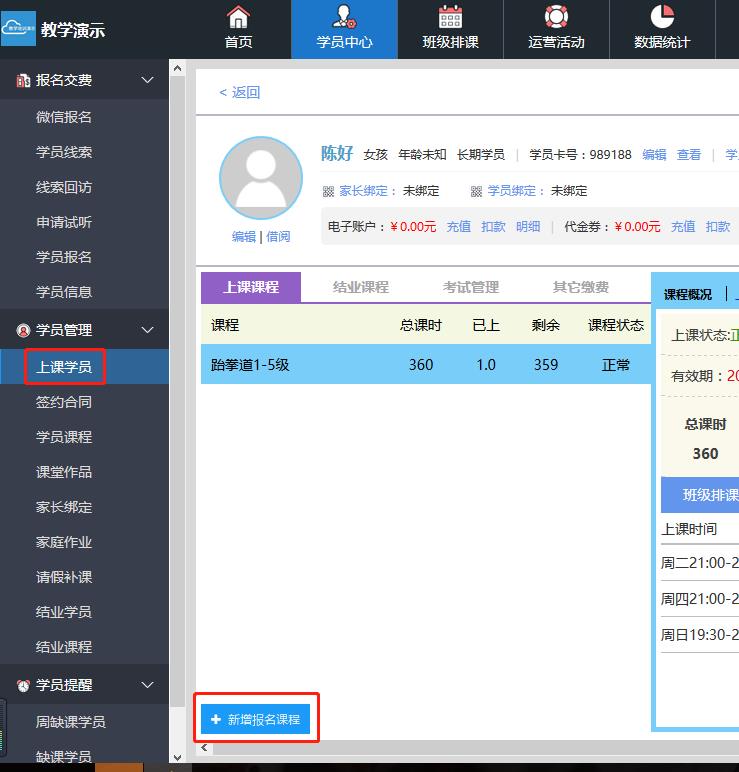This screenshot has height=772, width=739.
Task: Click 充值 next to 电子账户
Action: [458, 227]
